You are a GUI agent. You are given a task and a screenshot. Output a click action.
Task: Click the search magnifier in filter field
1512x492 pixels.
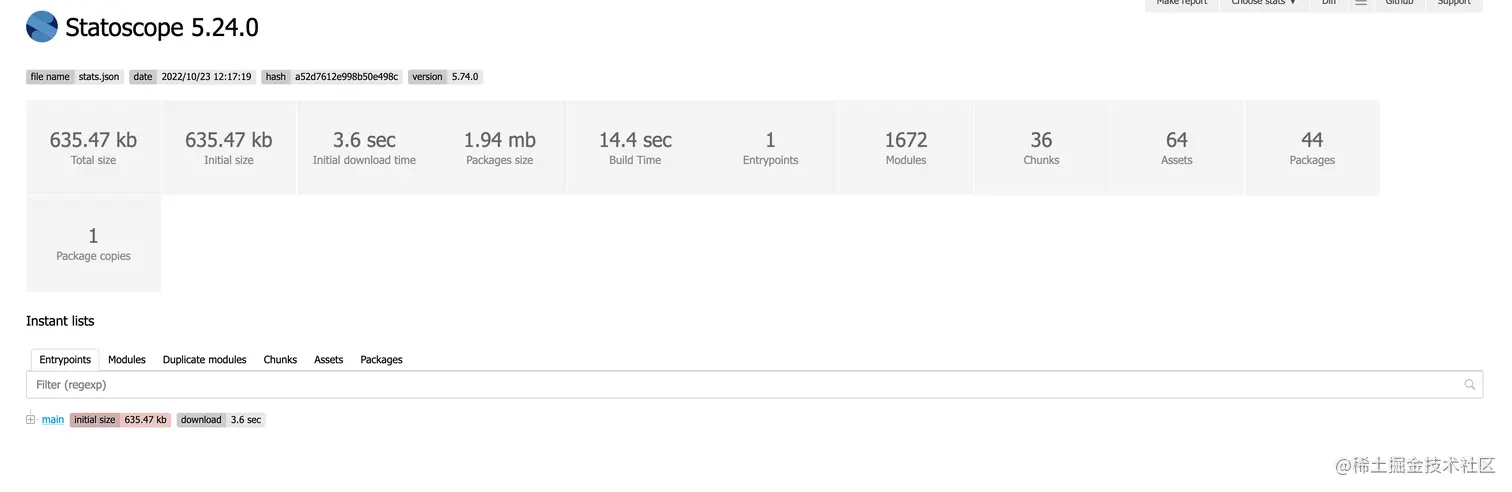point(1469,384)
